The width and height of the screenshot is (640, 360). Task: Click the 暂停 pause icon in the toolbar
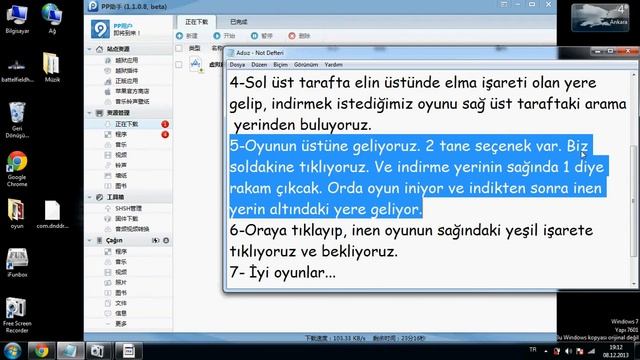click(254, 36)
